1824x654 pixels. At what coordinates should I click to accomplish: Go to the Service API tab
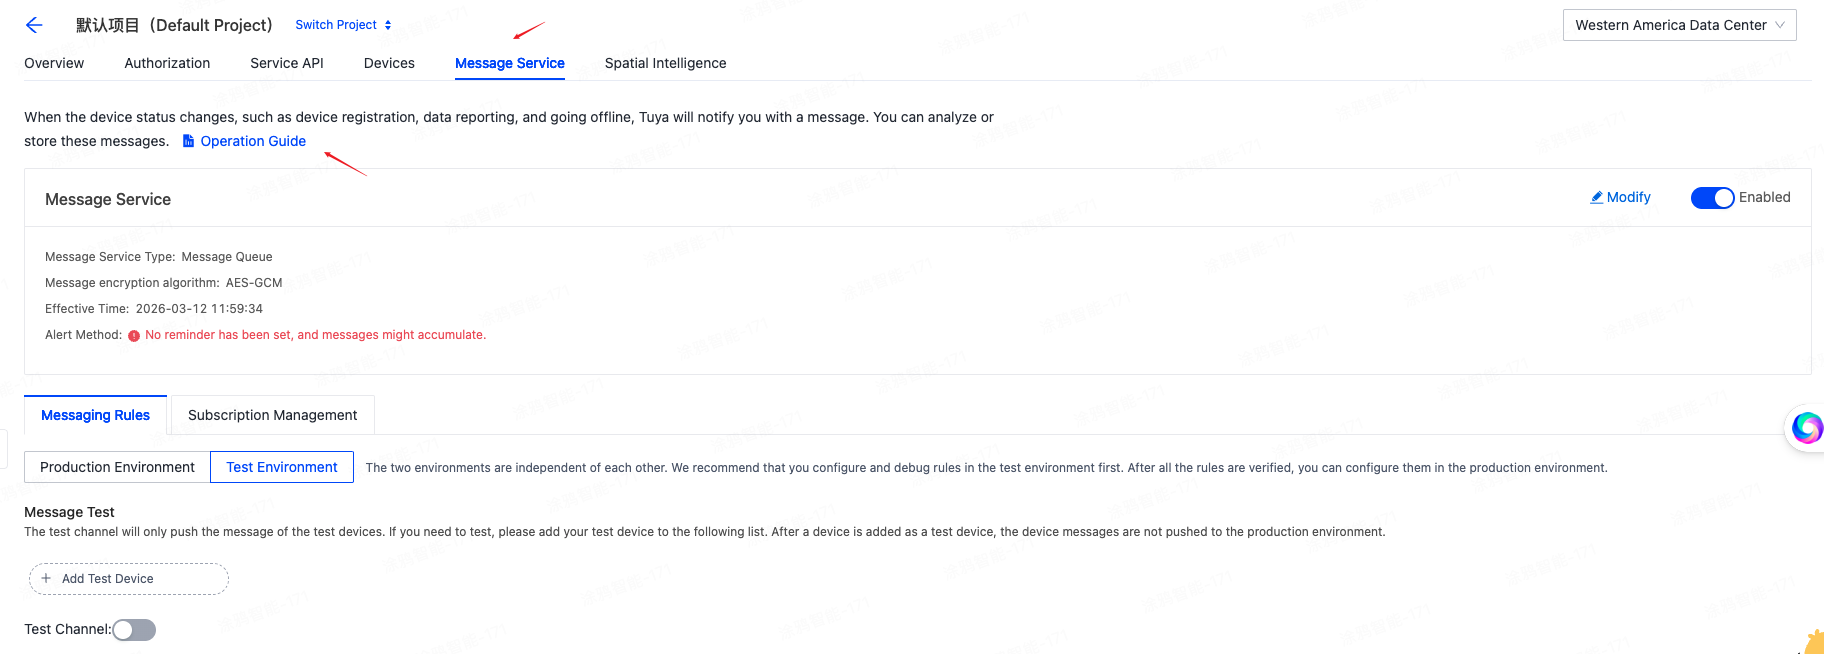coord(287,63)
